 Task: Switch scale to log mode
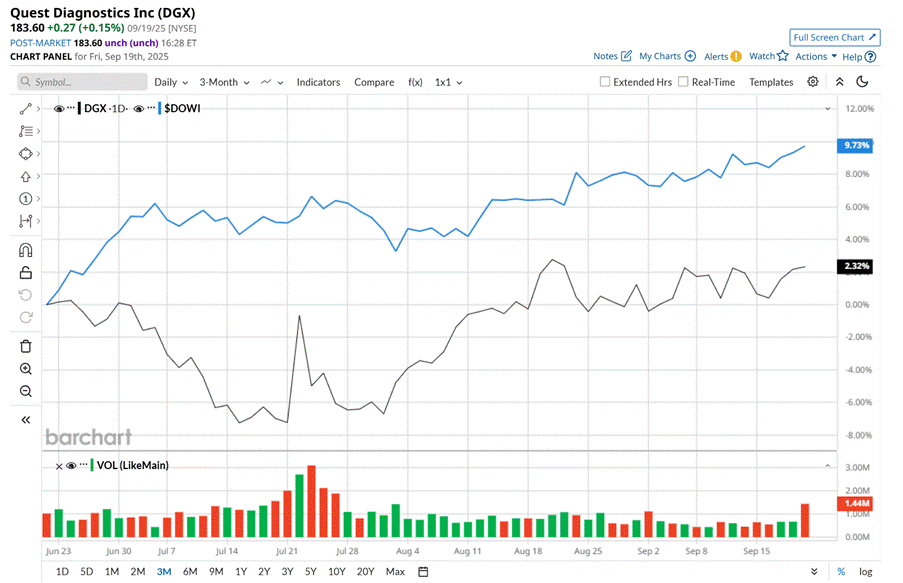point(866,571)
